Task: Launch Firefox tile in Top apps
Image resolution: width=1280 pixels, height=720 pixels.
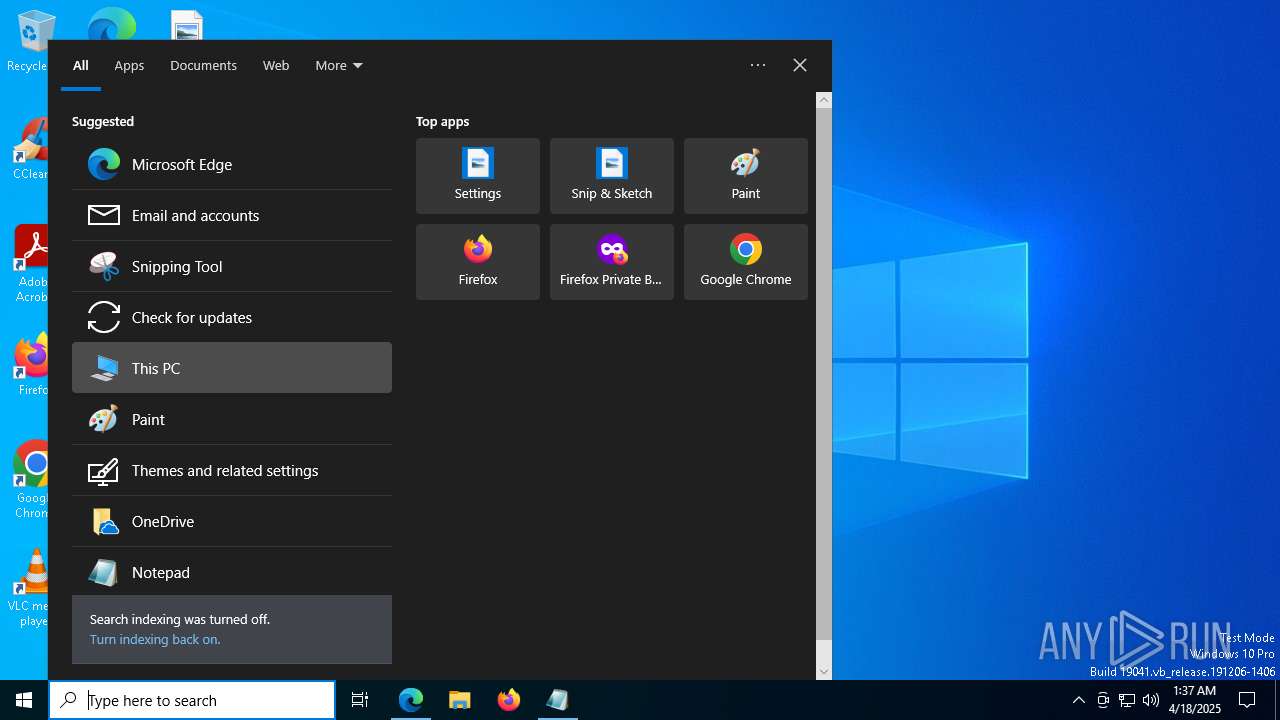Action: pyautogui.click(x=478, y=262)
